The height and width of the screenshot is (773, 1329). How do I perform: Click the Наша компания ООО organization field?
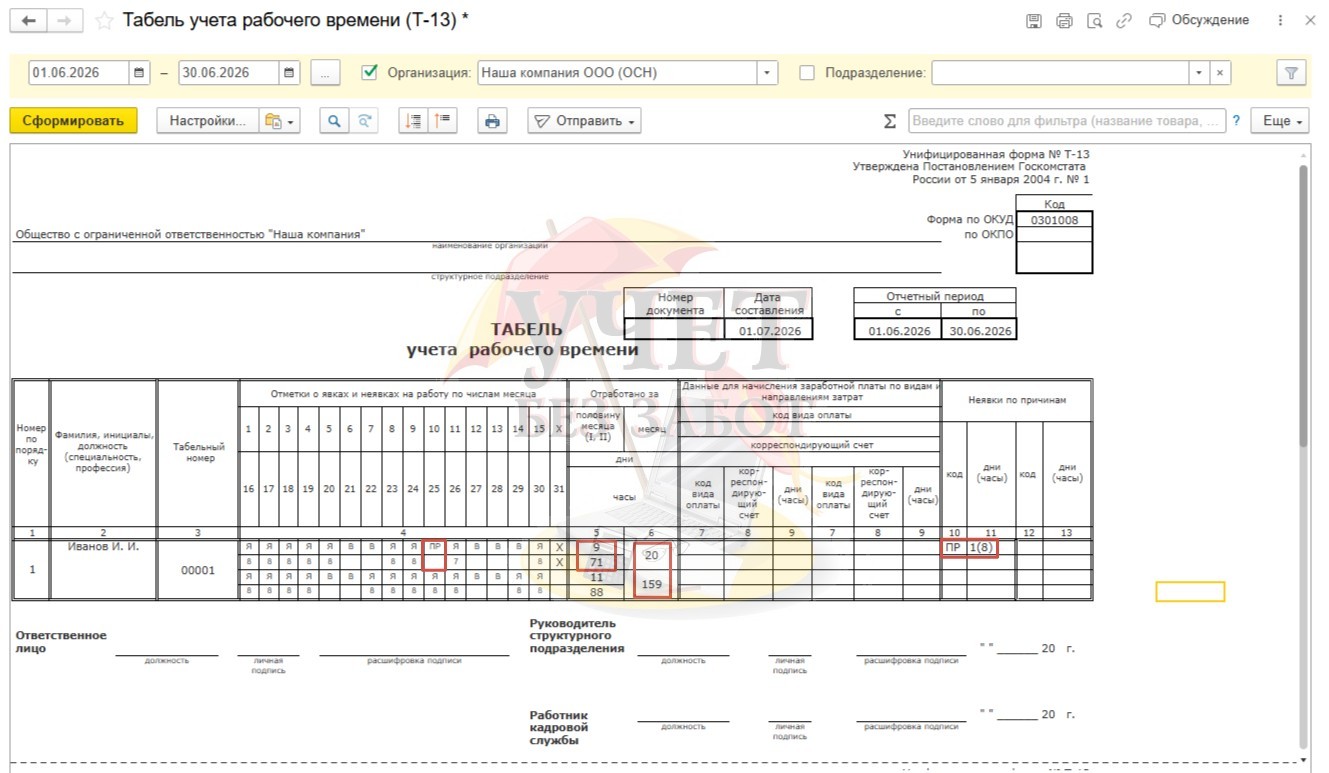point(617,72)
